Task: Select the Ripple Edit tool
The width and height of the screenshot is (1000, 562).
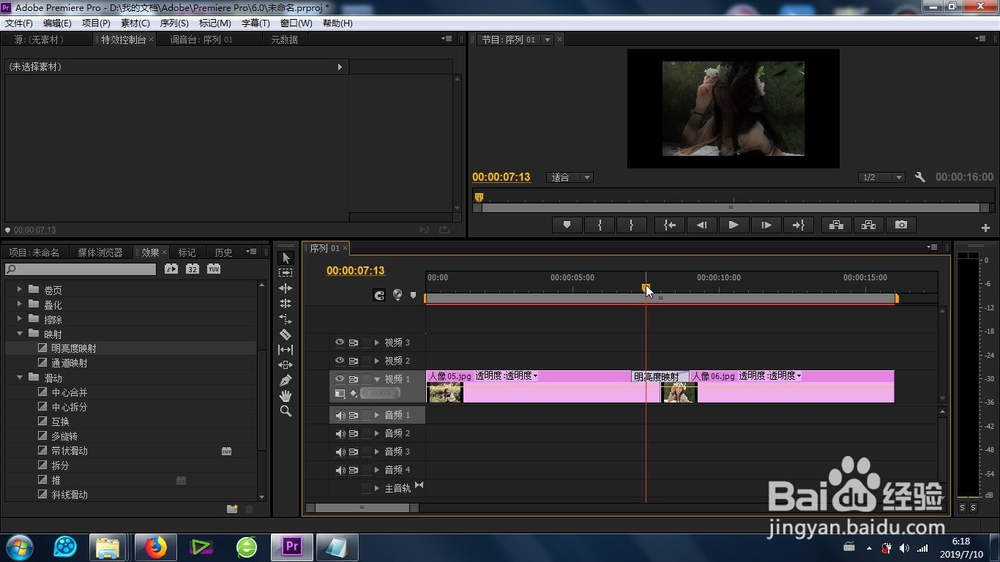Action: (286, 288)
